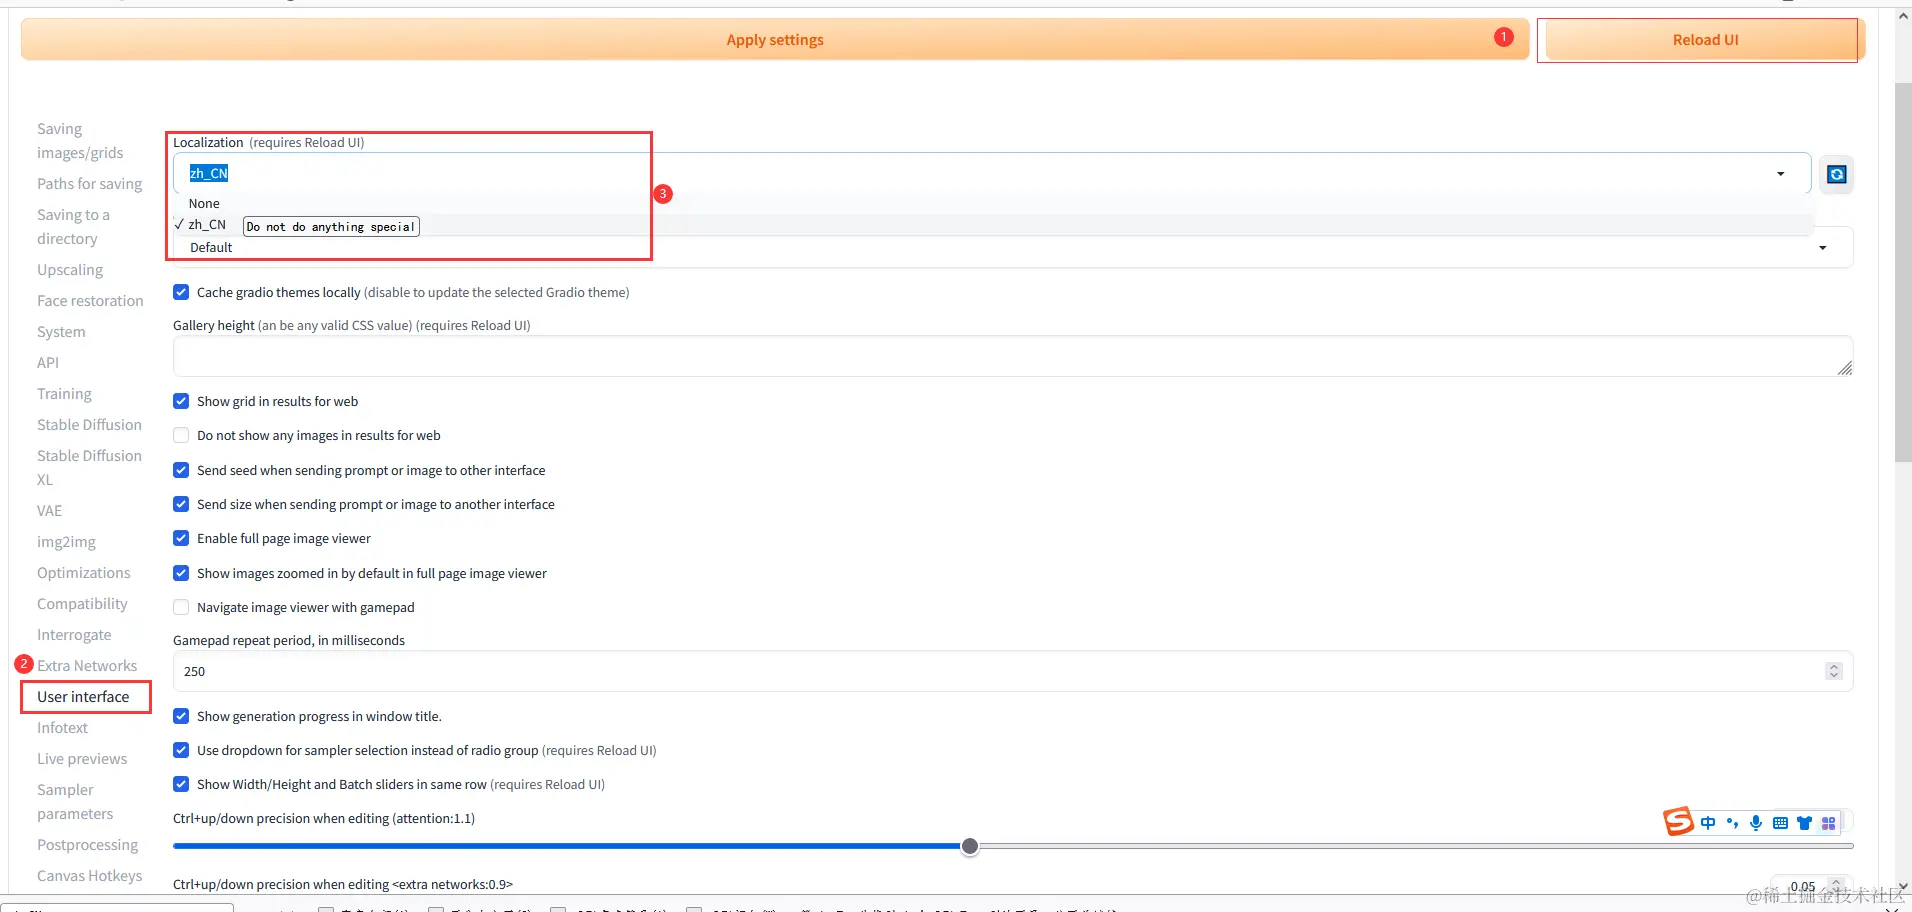
Task: Toggle punctuation mode in Sogou IME toolbar
Action: [x=1732, y=823]
